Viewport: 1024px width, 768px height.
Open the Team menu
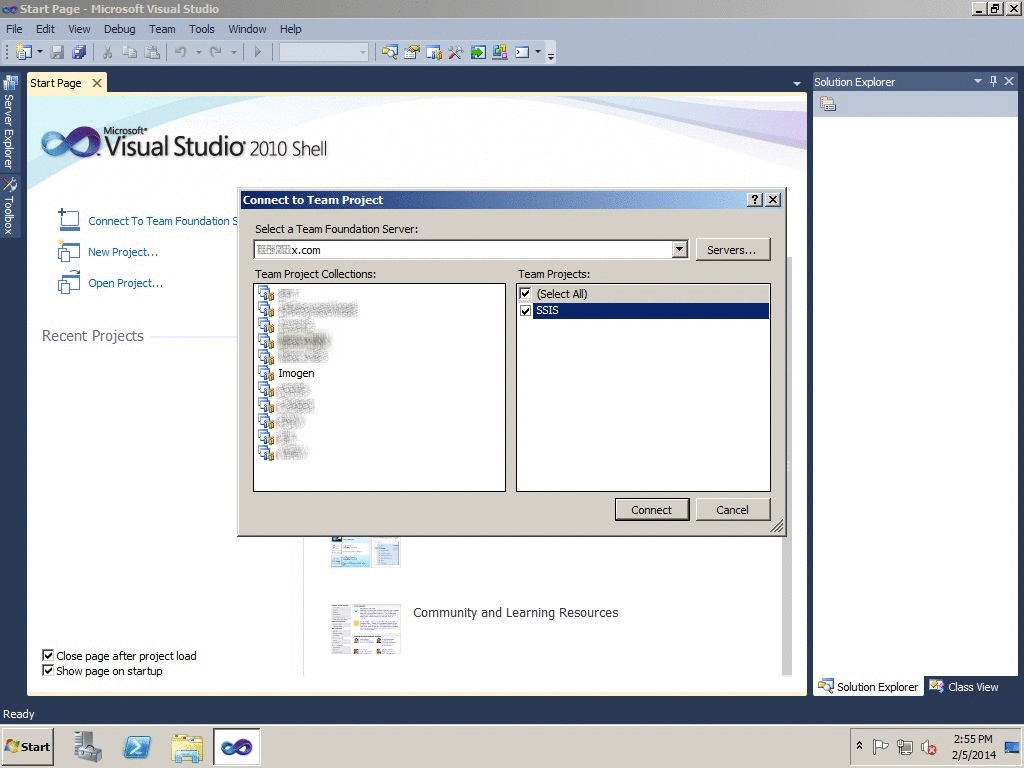162,29
